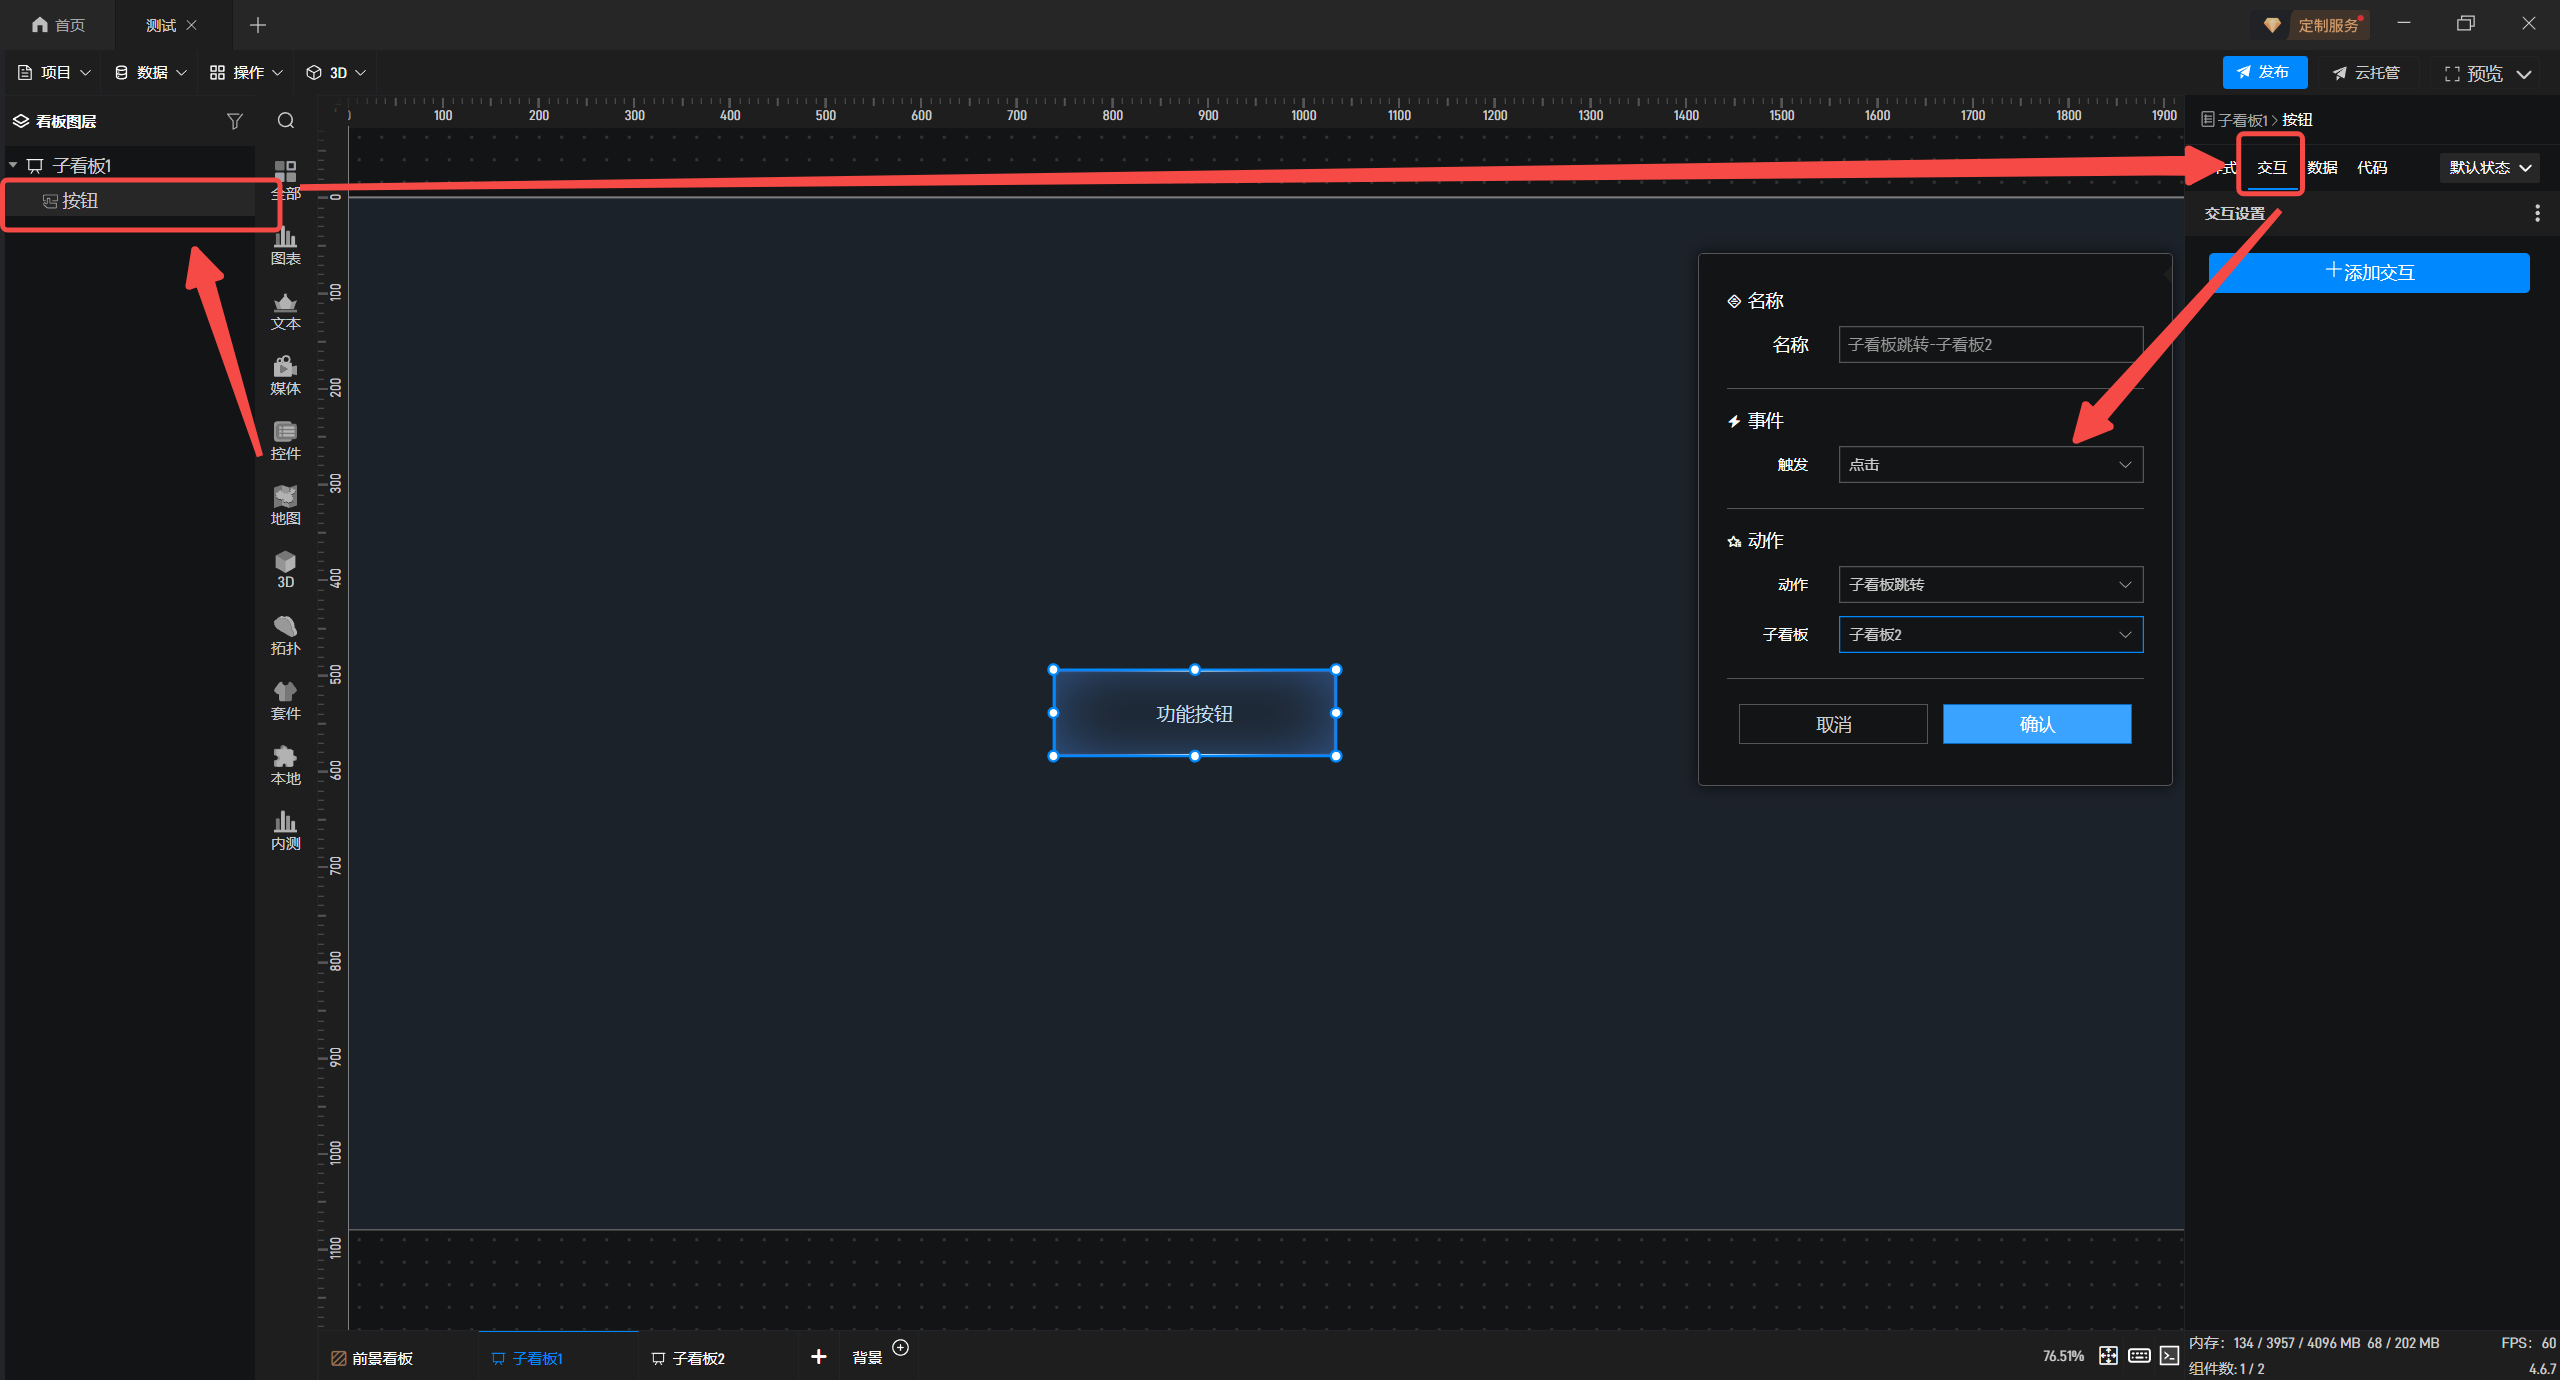Screen dimensions: 2560x1380
Task: Open the 文本 text components category
Action: point(285,310)
